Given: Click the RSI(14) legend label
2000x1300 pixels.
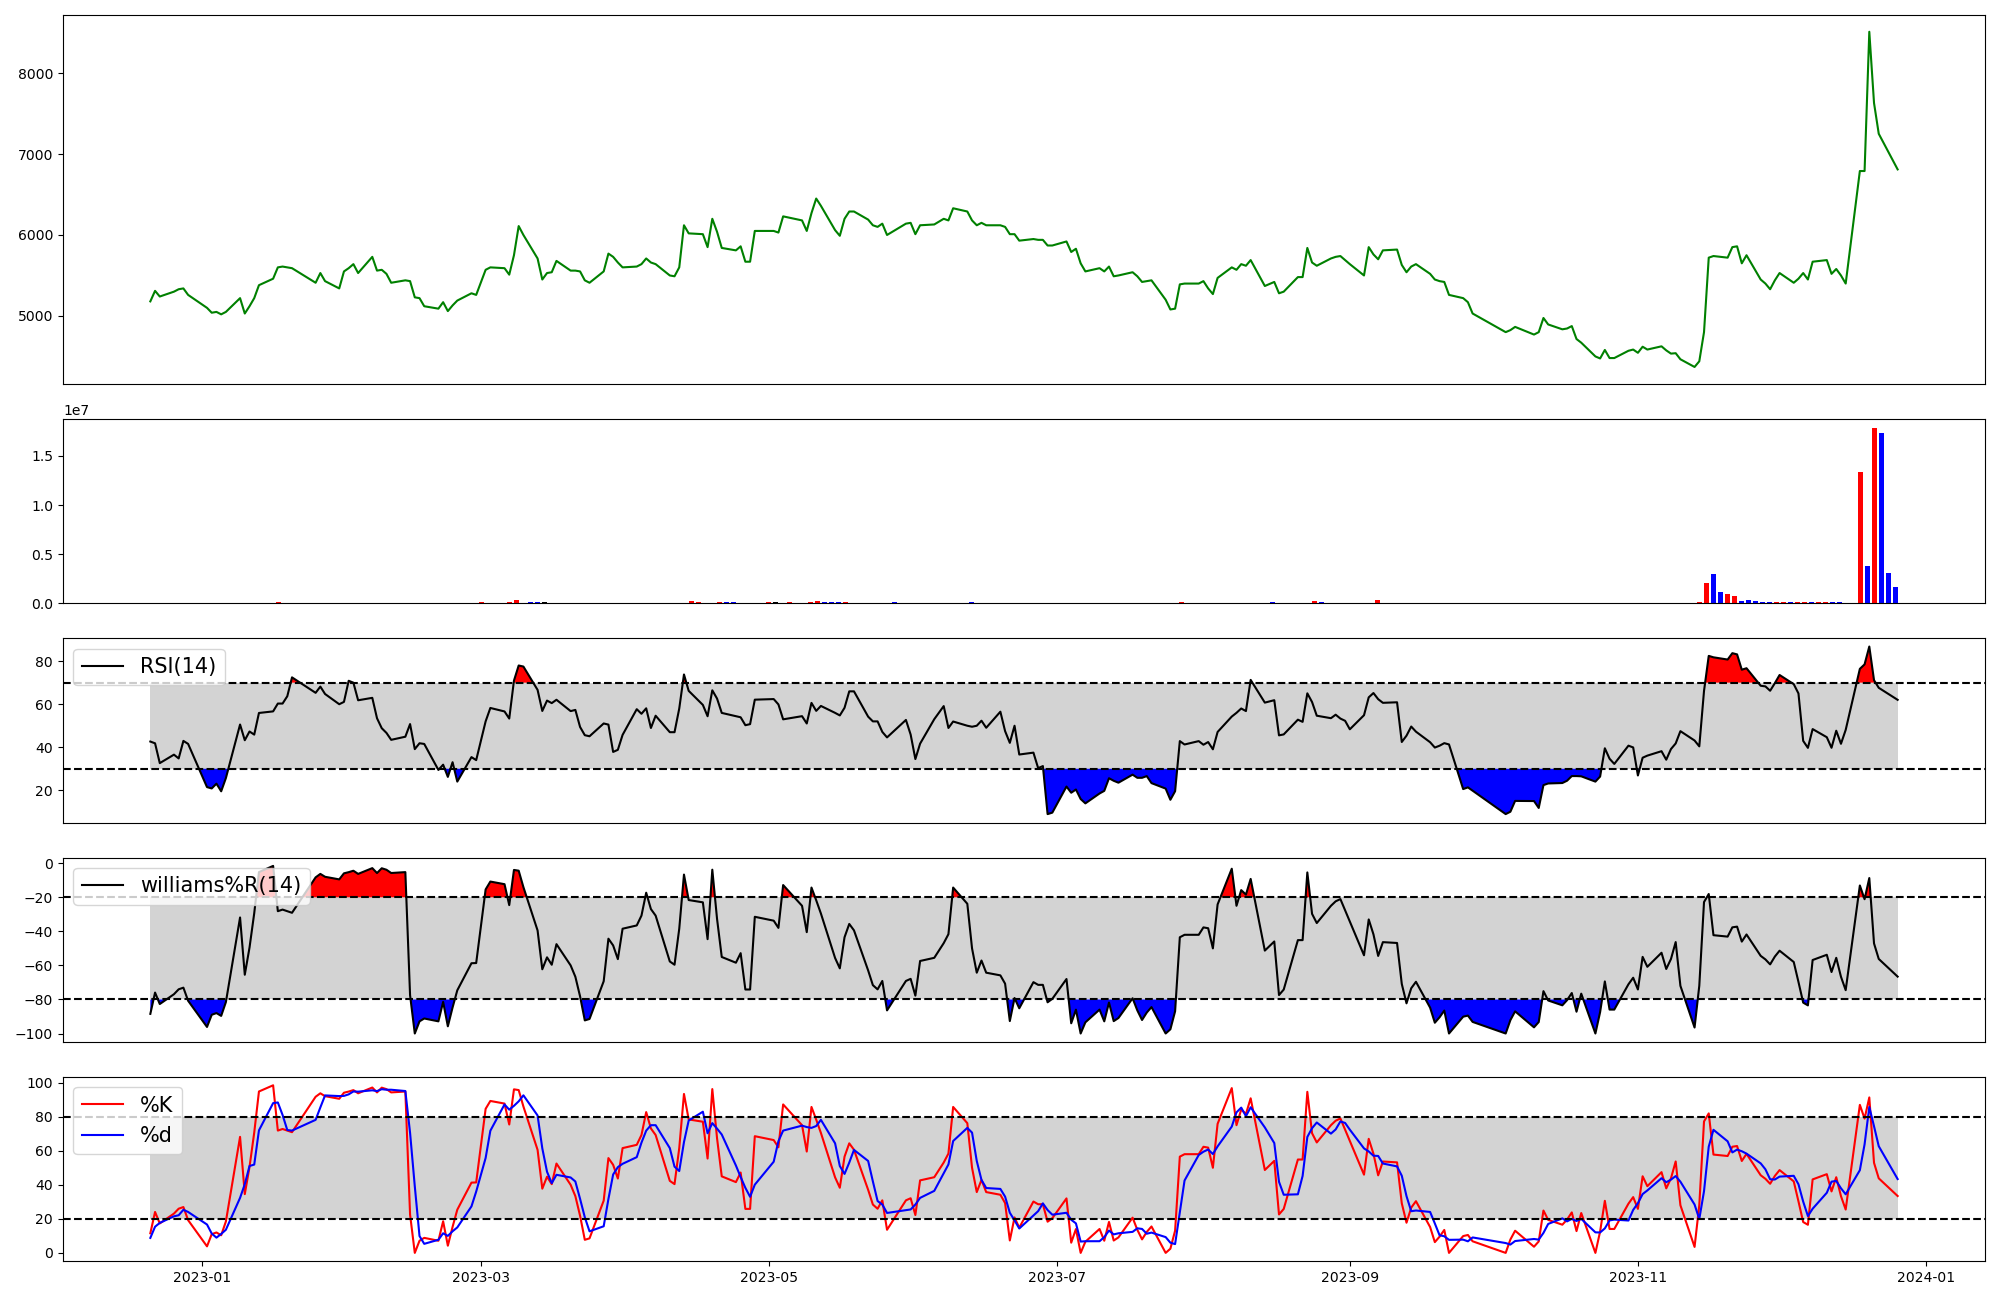Looking at the screenshot, I should (x=177, y=666).
